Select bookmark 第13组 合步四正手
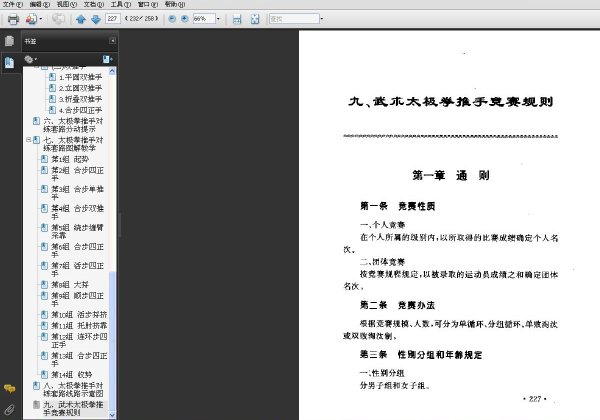 pos(79,360)
